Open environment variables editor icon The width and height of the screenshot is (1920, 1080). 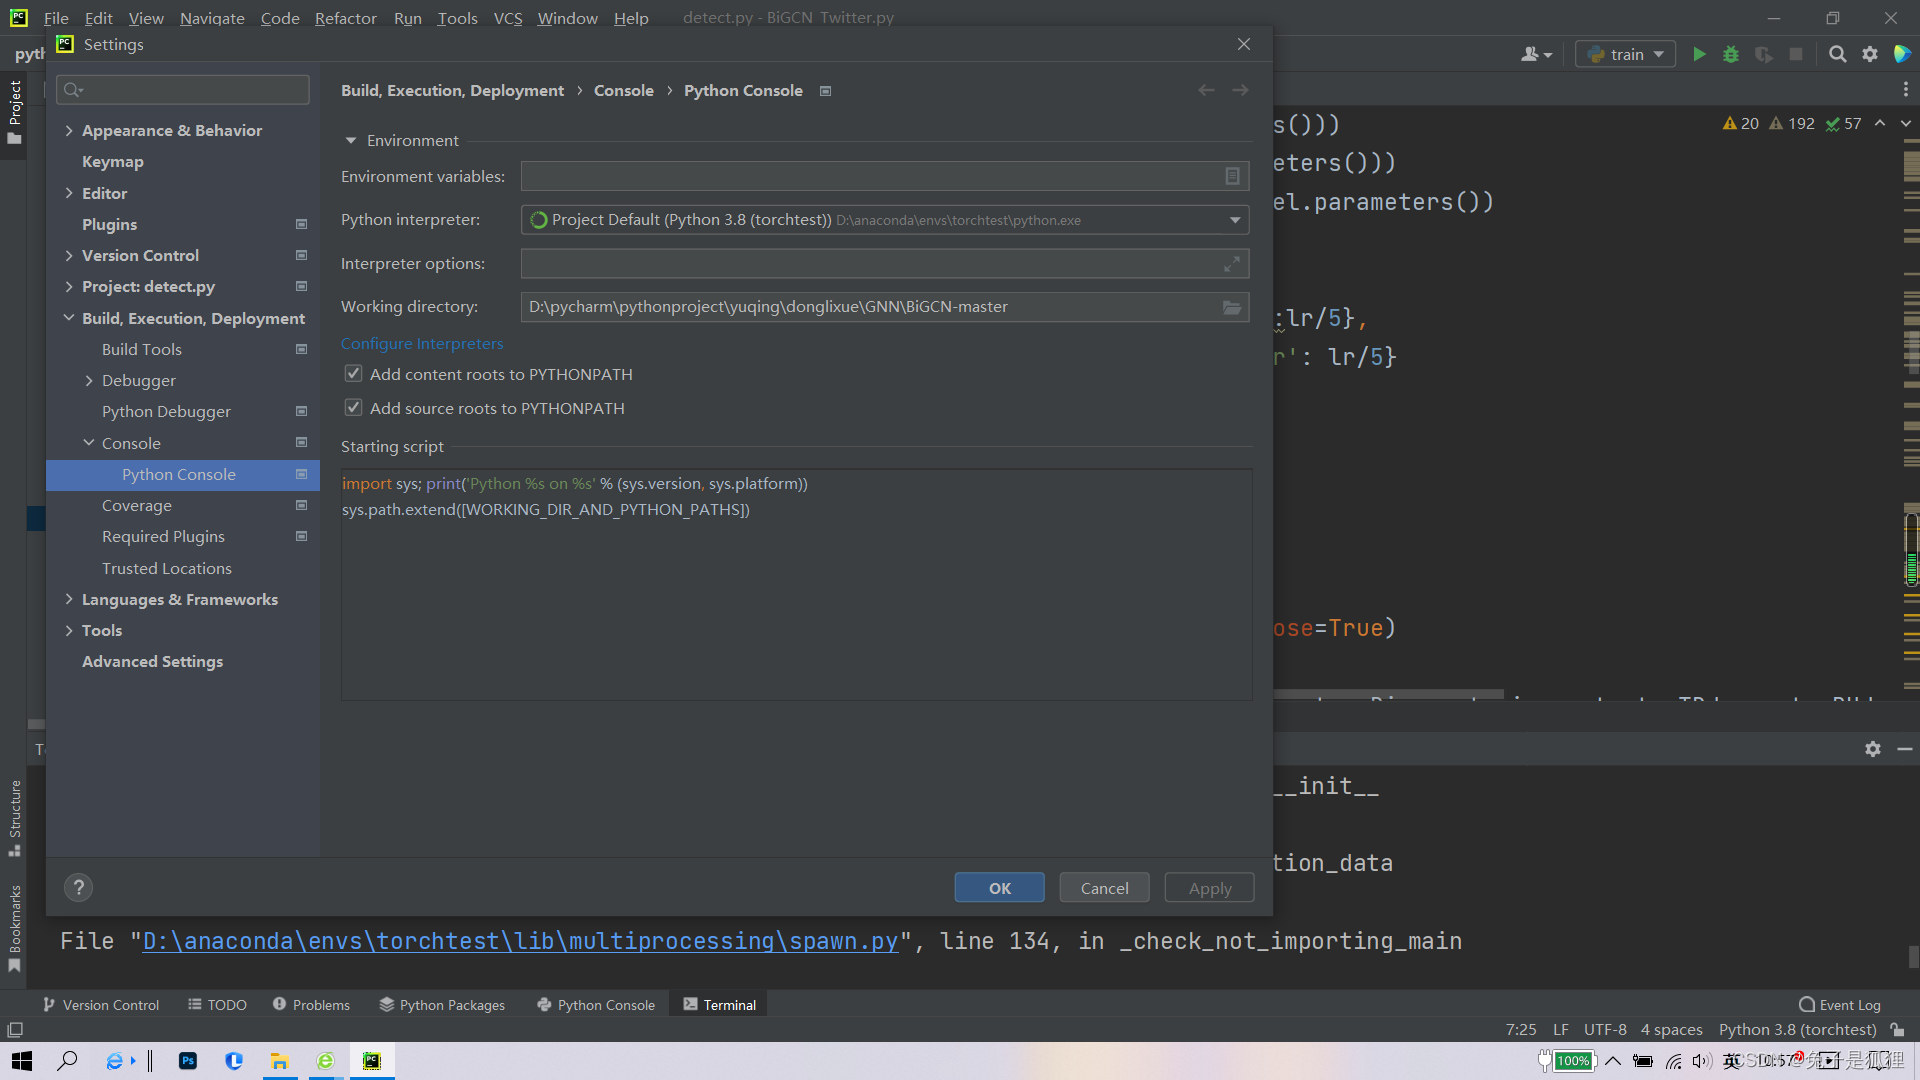coord(1232,176)
